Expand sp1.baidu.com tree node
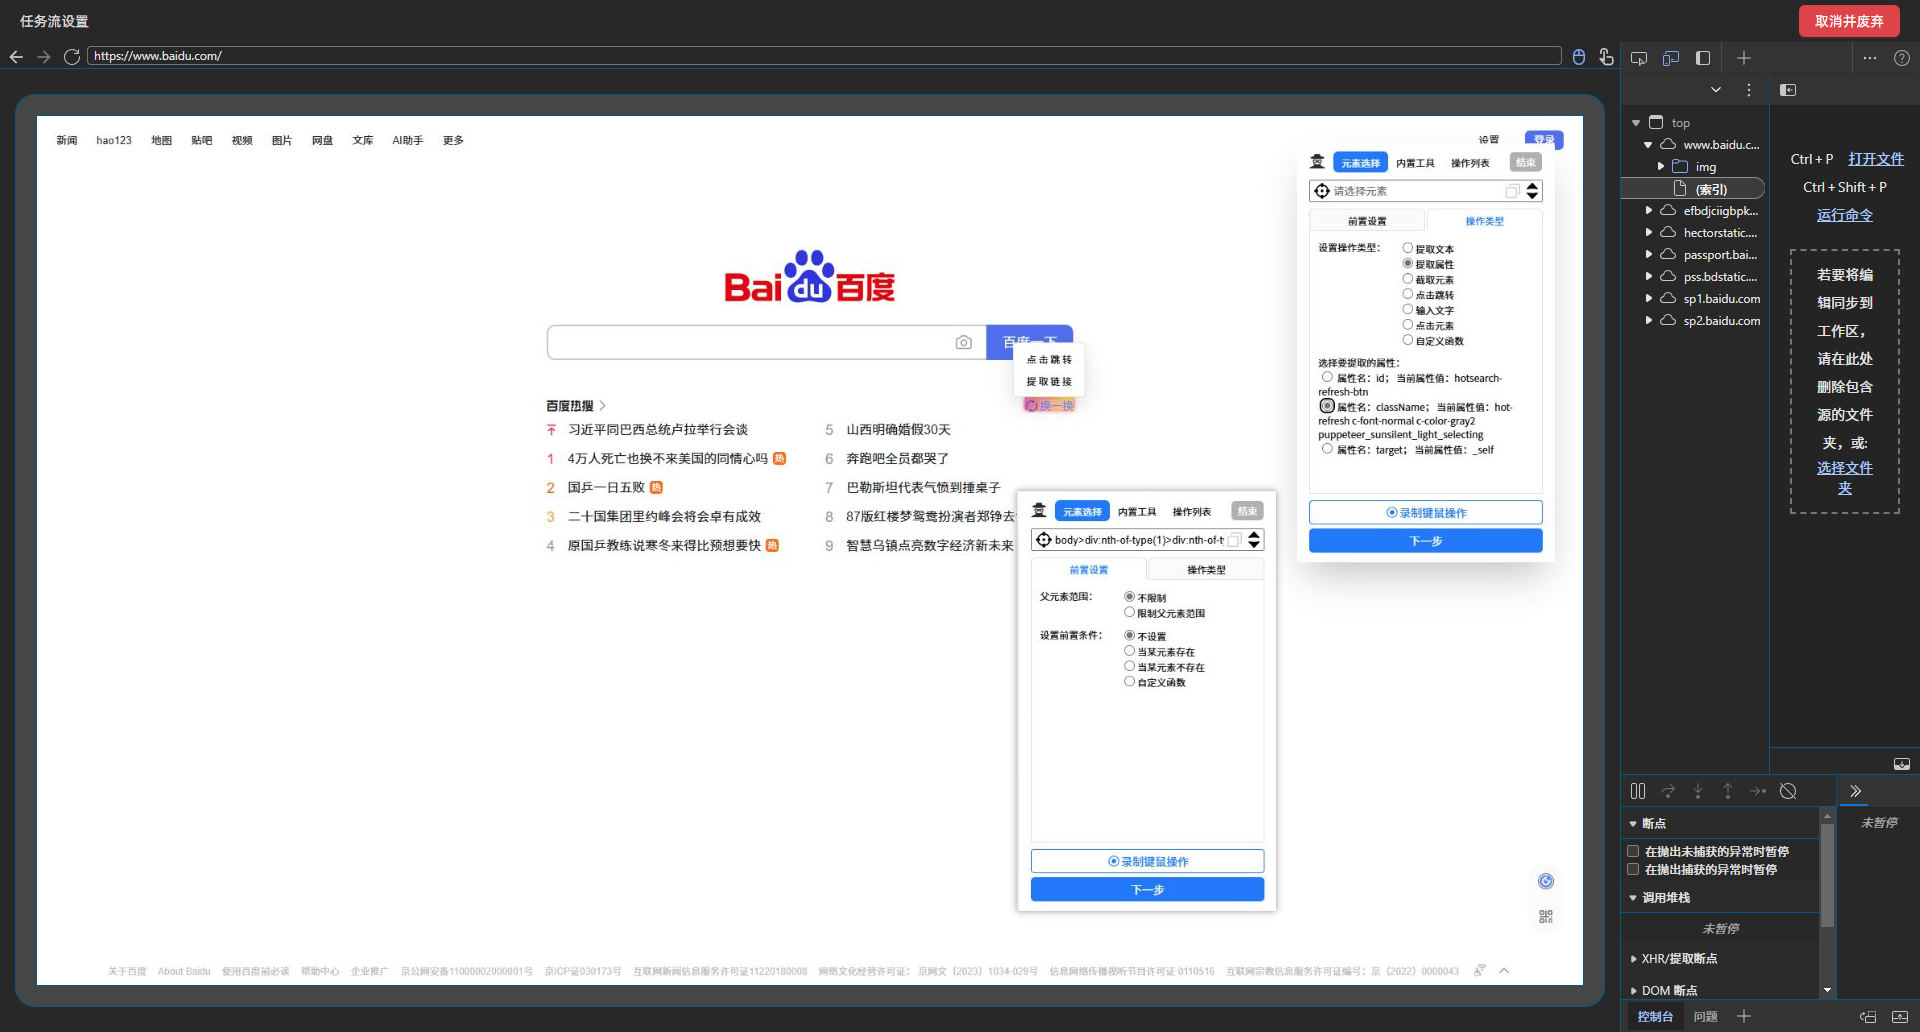 click(1649, 299)
